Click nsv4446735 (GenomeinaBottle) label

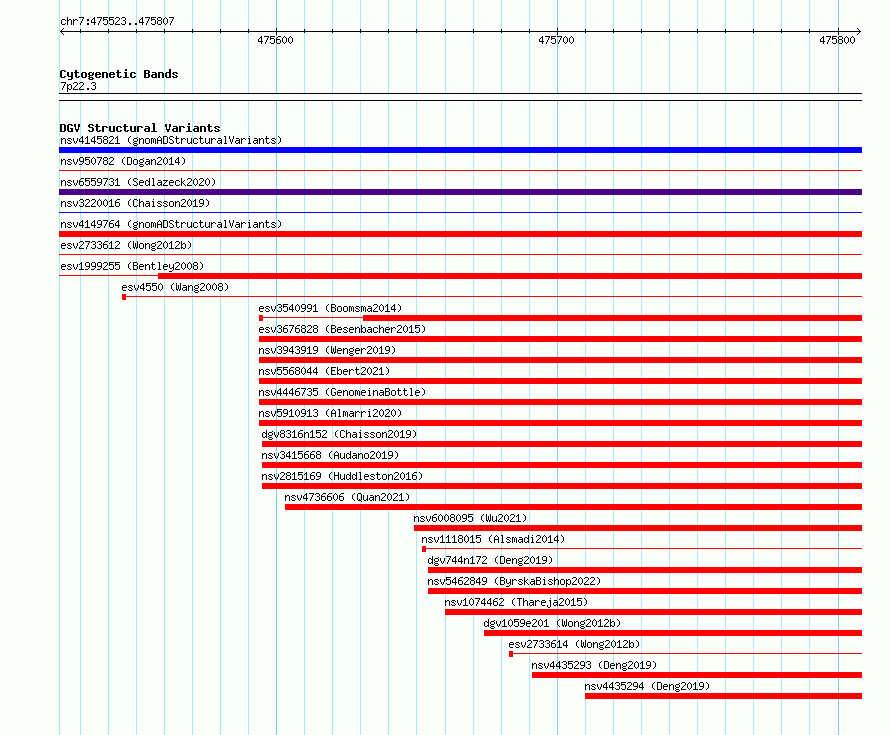(x=342, y=392)
